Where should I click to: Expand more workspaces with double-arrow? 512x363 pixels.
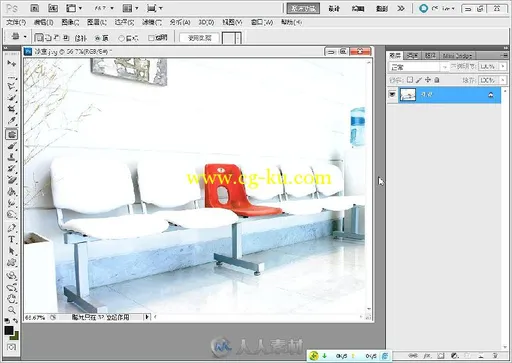point(401,8)
